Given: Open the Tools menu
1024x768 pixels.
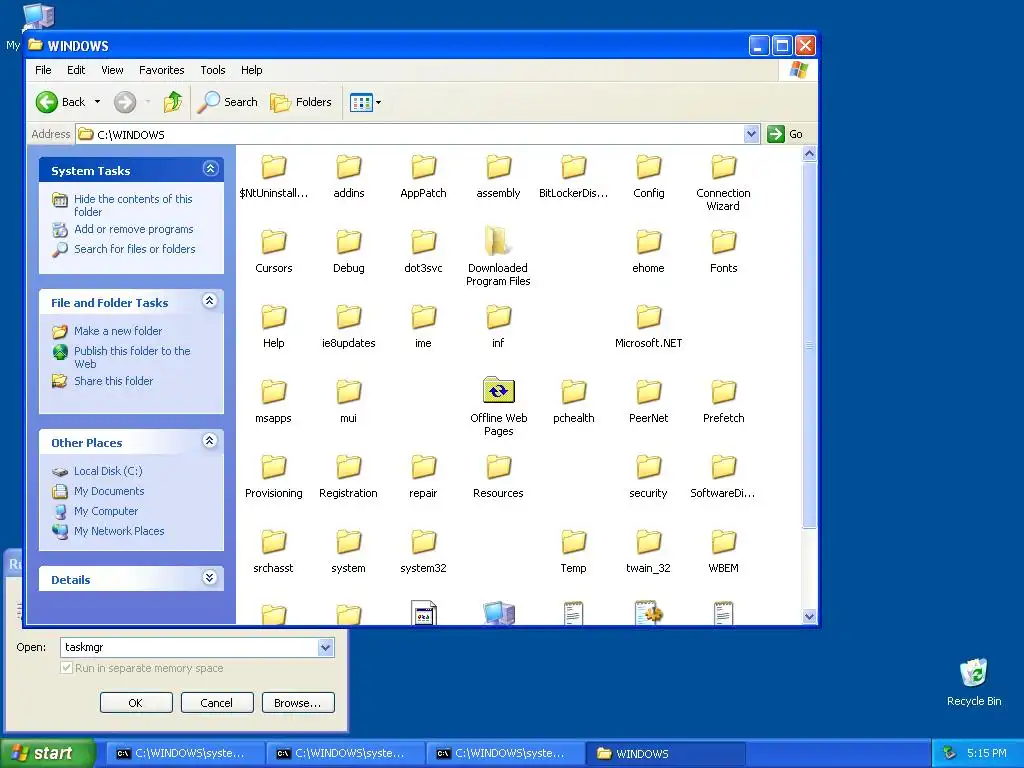Looking at the screenshot, I should coord(213,70).
